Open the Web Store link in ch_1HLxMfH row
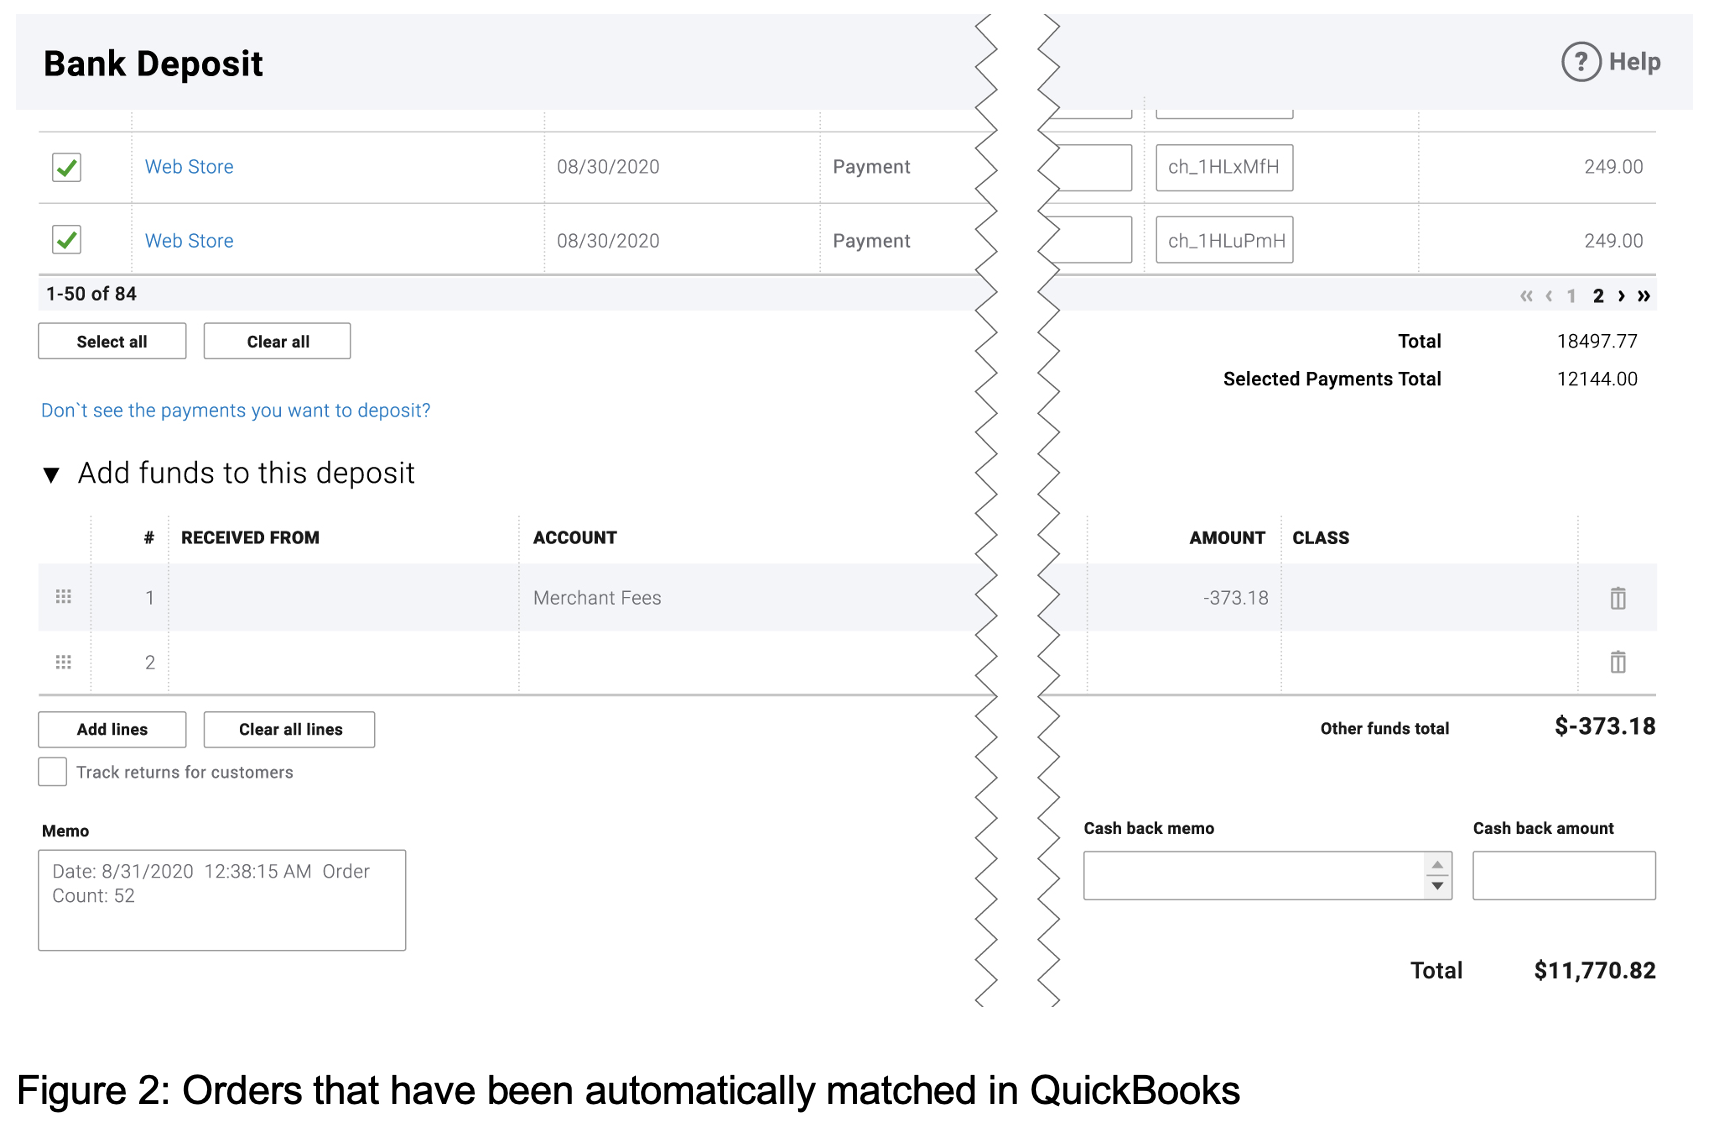1732x1140 pixels. pos(189,167)
